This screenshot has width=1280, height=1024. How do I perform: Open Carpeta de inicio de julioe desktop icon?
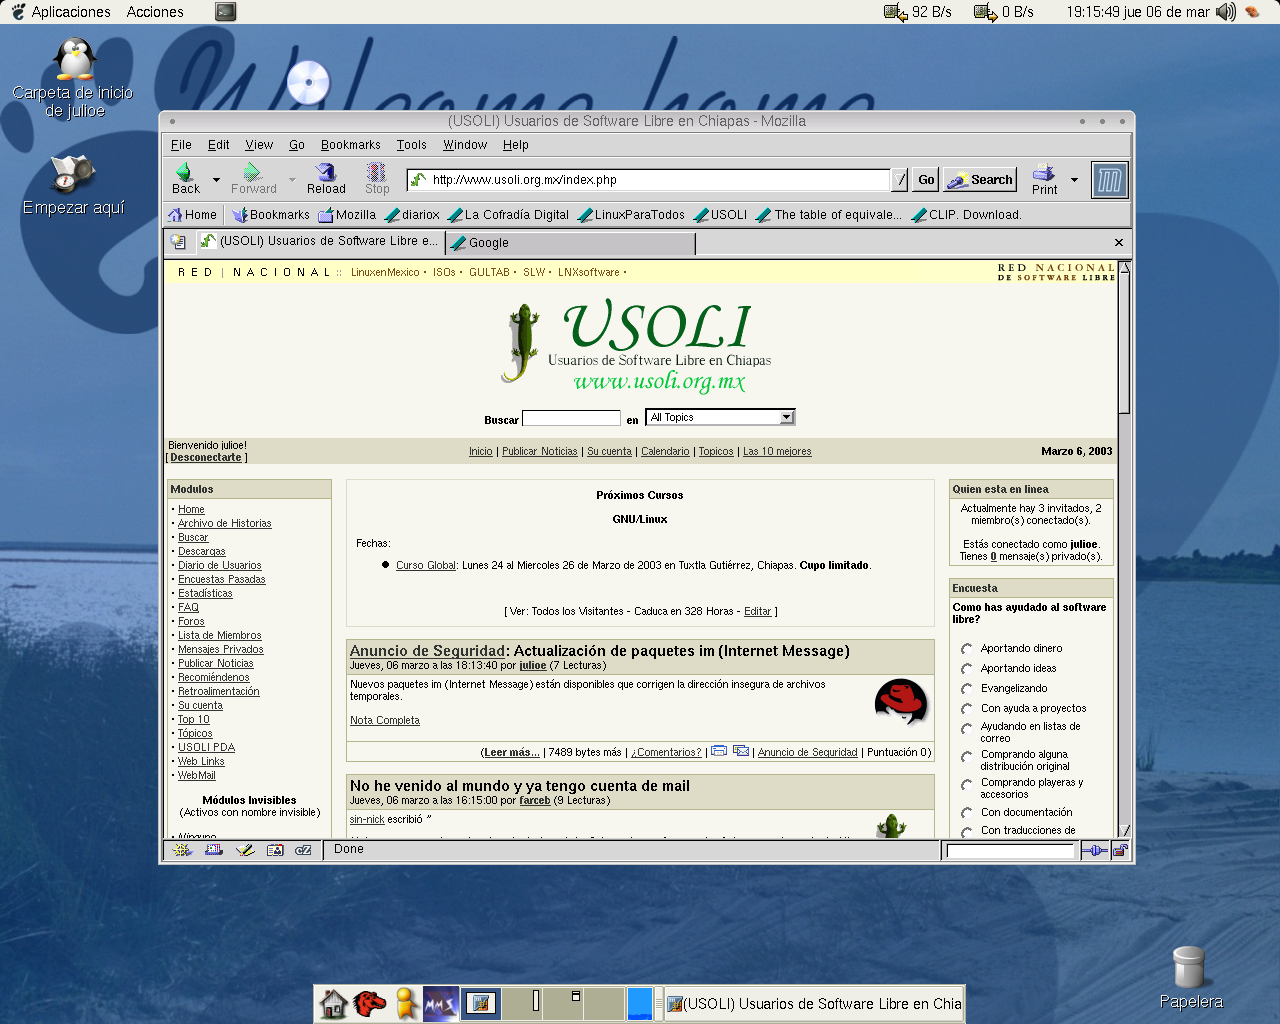click(x=73, y=79)
